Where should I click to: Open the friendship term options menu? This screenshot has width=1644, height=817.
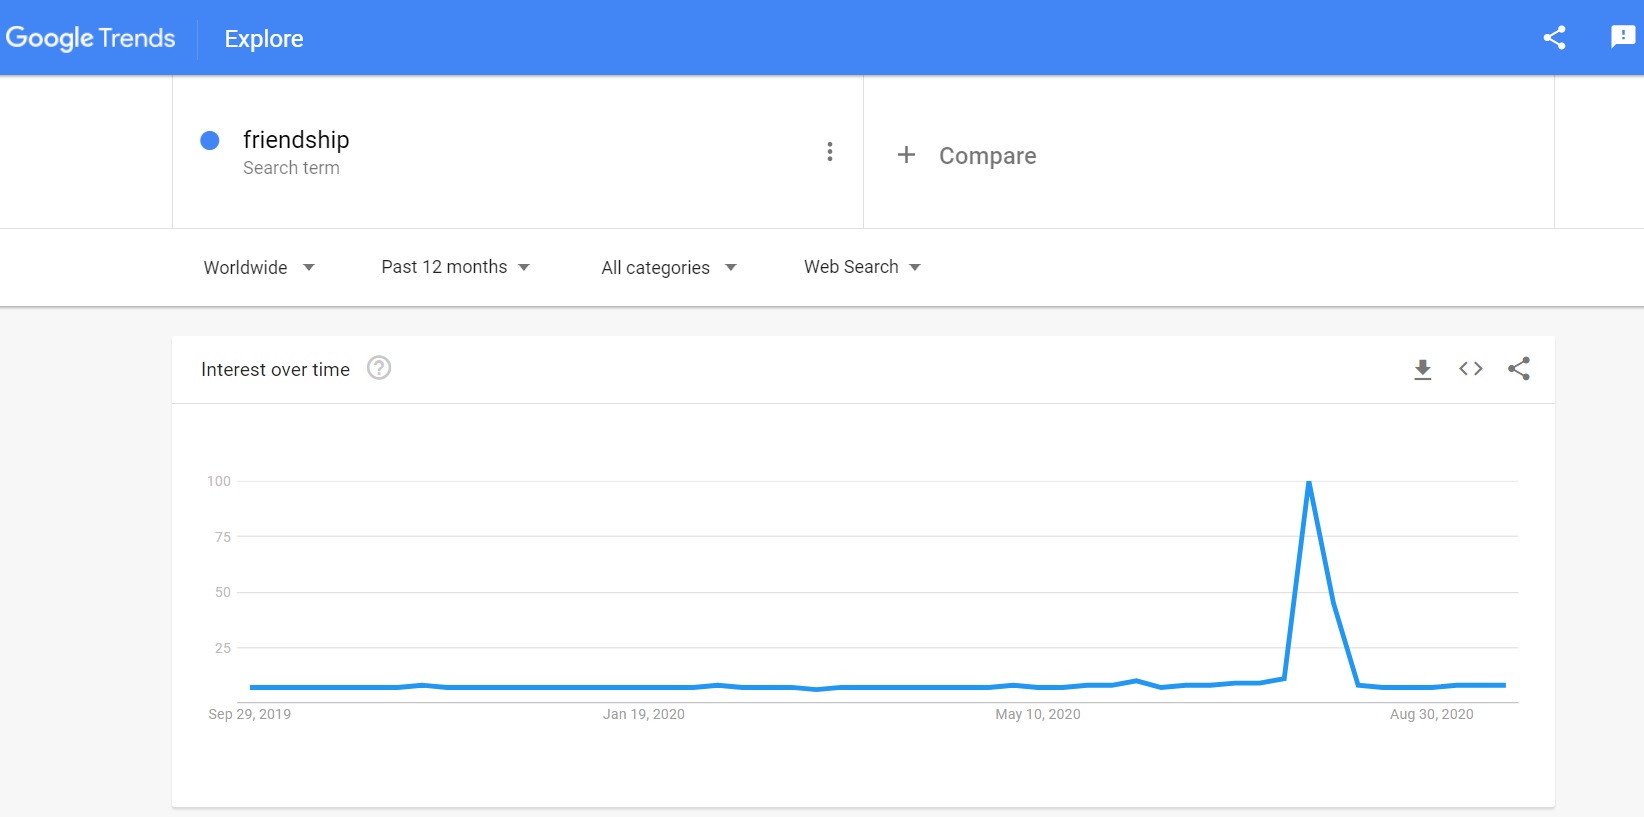point(830,151)
